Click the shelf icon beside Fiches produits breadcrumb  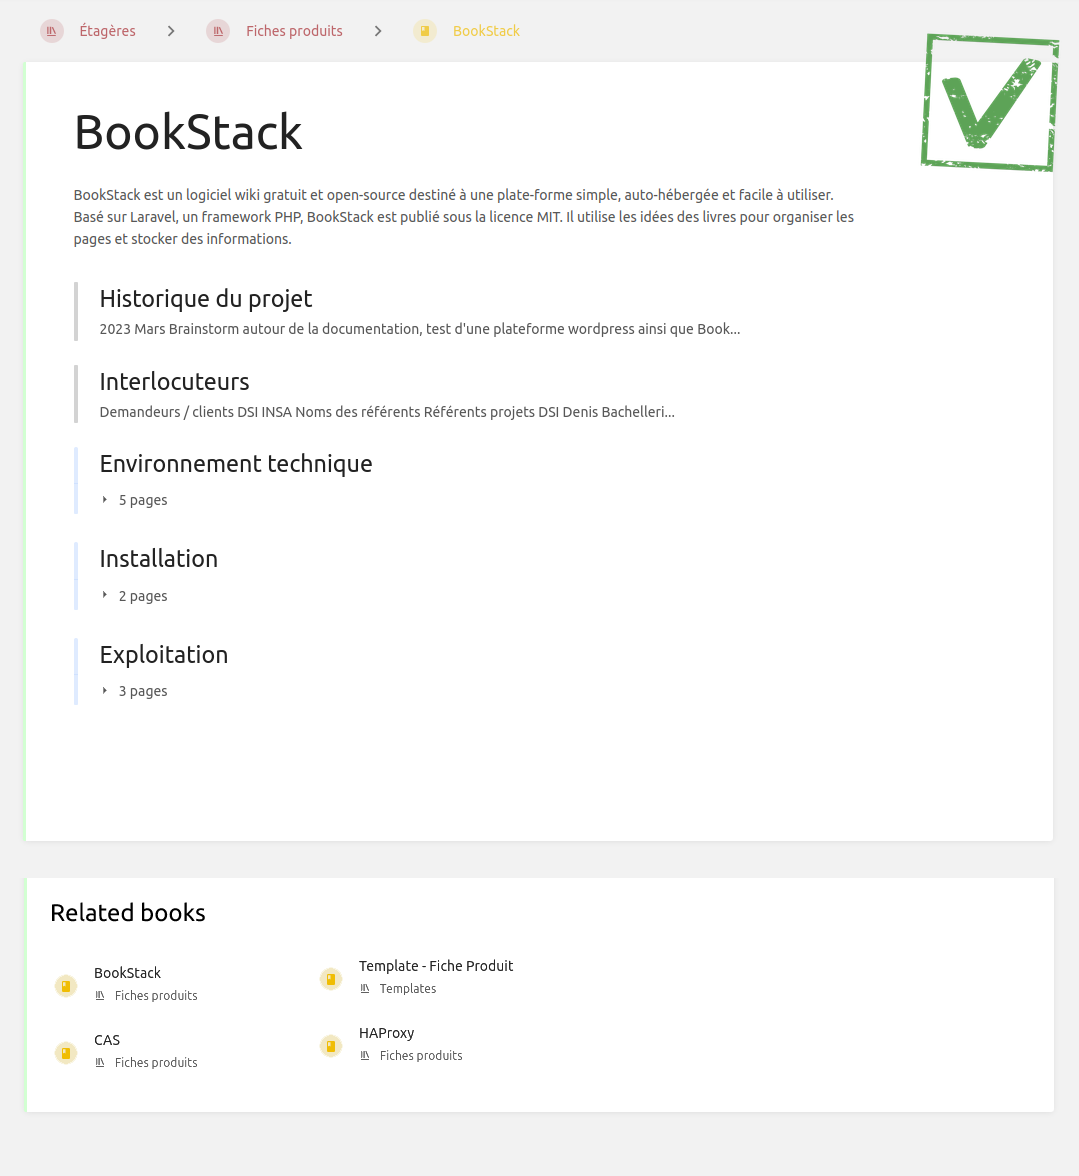click(217, 30)
